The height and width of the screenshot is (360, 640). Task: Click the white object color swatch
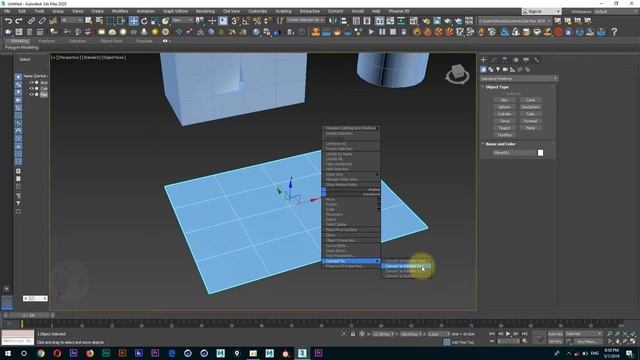(x=540, y=153)
